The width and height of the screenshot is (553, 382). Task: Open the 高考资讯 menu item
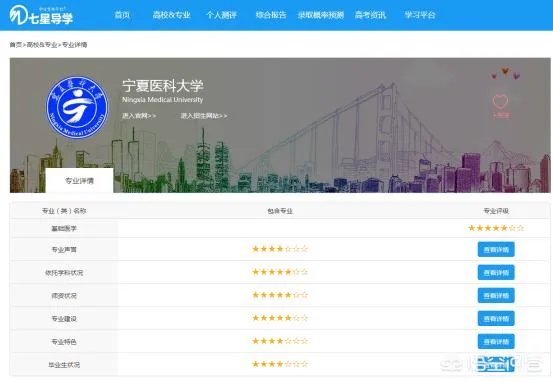point(370,15)
